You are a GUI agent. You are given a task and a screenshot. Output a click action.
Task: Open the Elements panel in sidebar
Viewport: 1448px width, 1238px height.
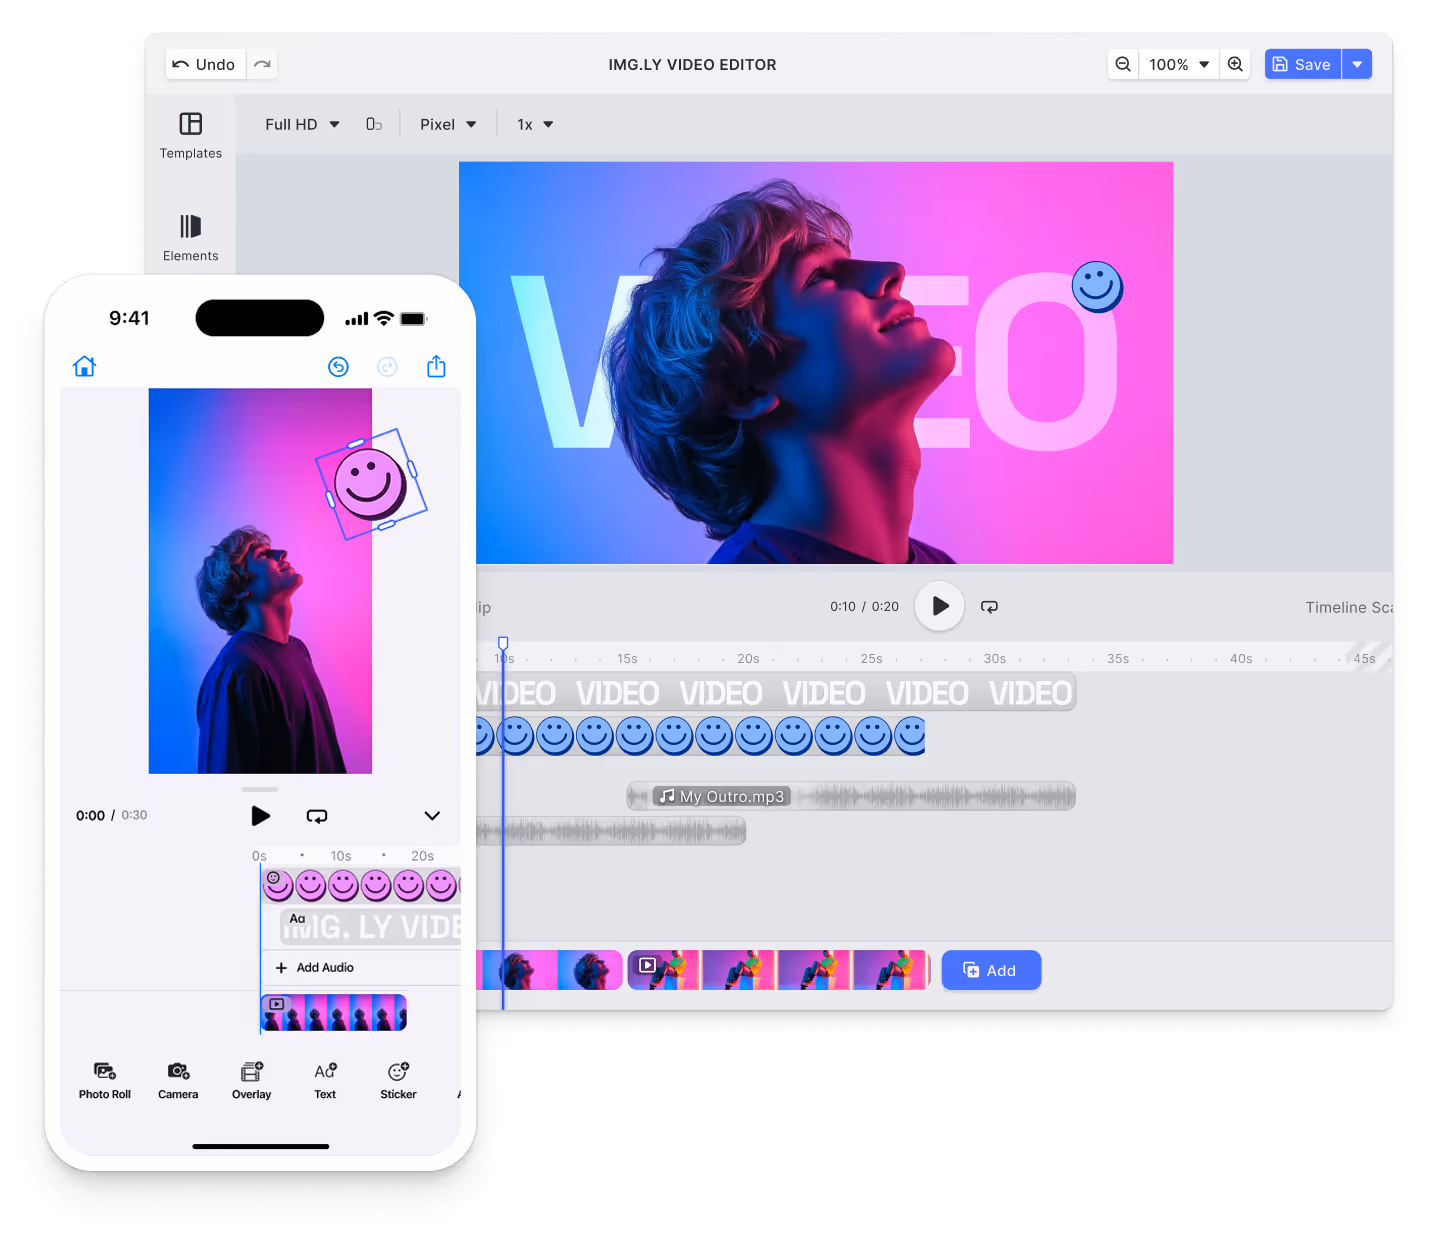point(191,238)
